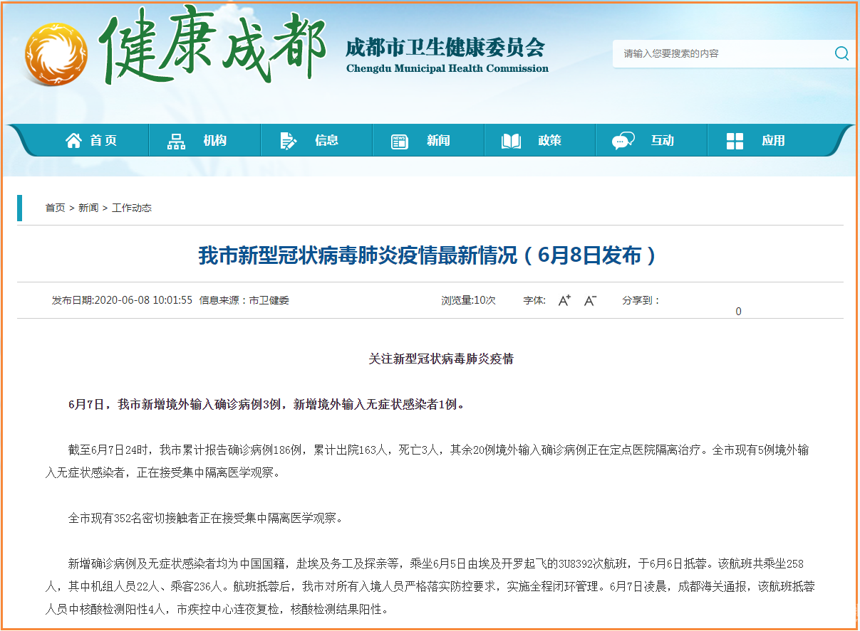
Task: Click the search magnifier icon
Action: point(841,53)
